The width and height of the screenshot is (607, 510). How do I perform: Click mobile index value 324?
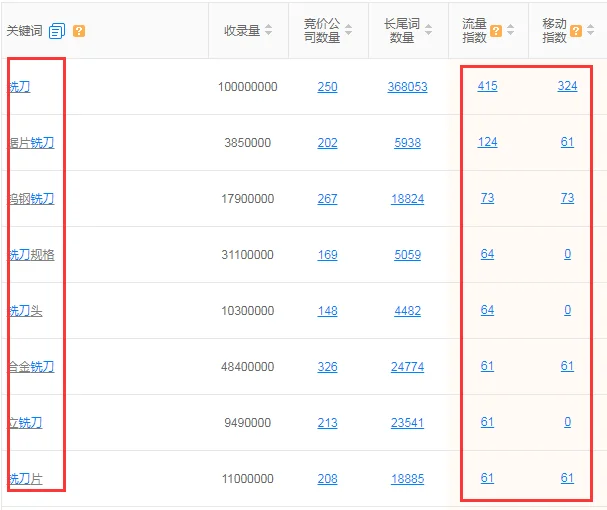point(567,87)
